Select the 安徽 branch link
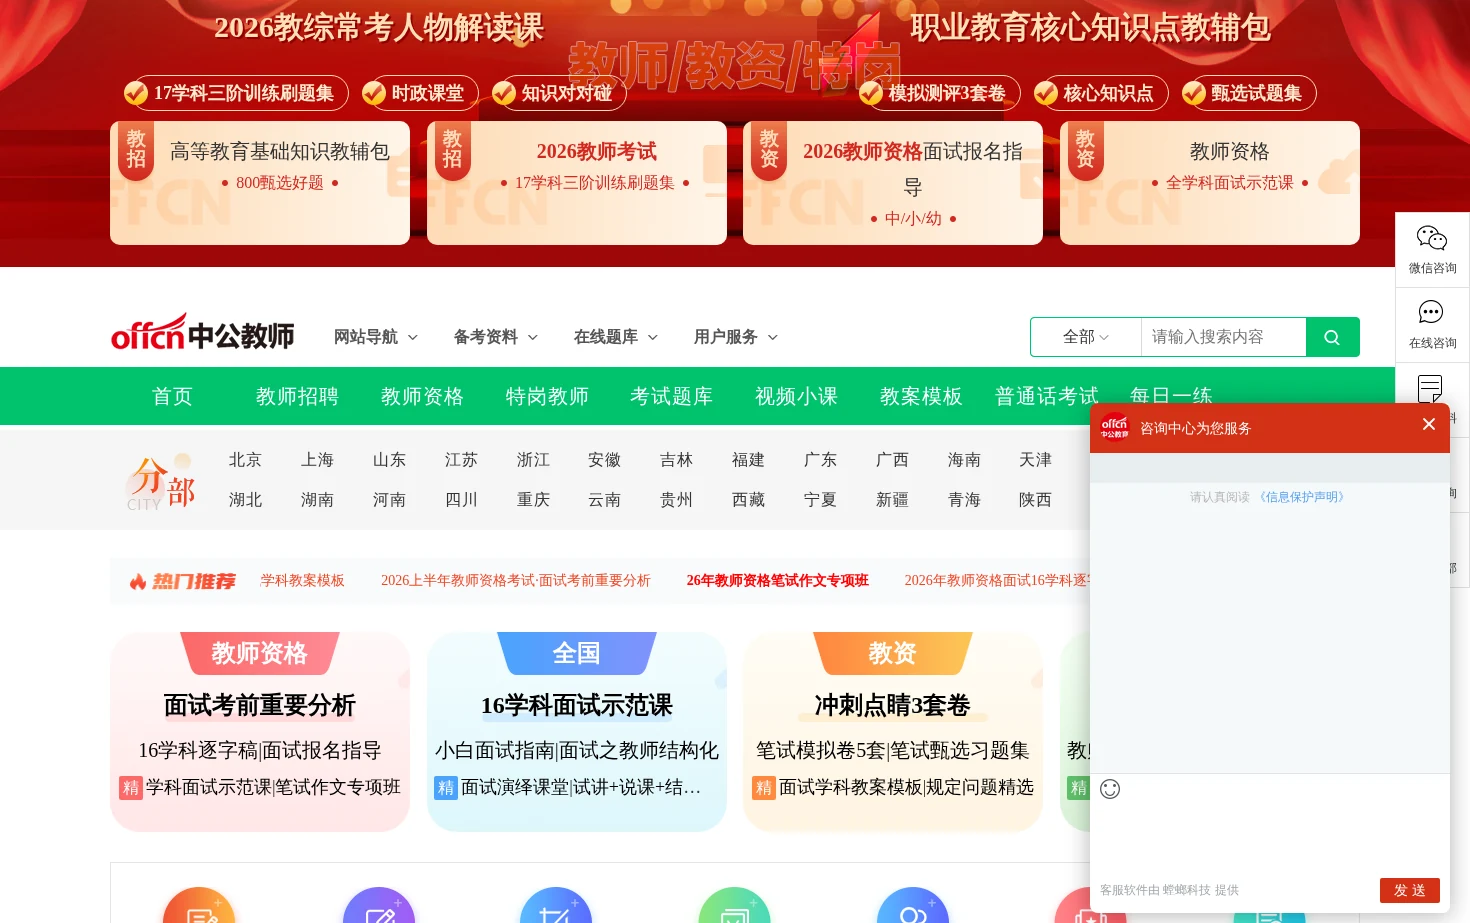Screen dimensions: 1470x923 click(604, 459)
